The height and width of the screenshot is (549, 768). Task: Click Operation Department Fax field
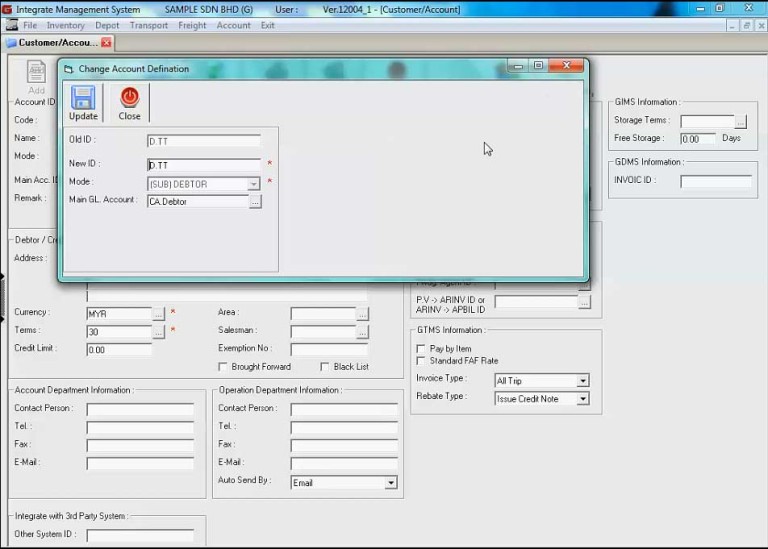(x=344, y=446)
